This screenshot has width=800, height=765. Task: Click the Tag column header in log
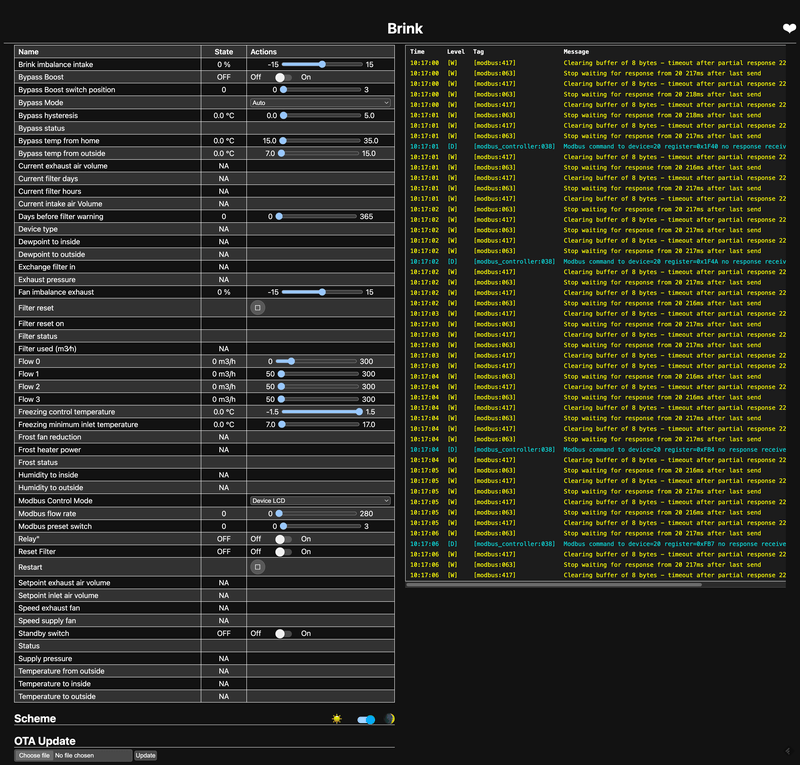click(x=478, y=52)
